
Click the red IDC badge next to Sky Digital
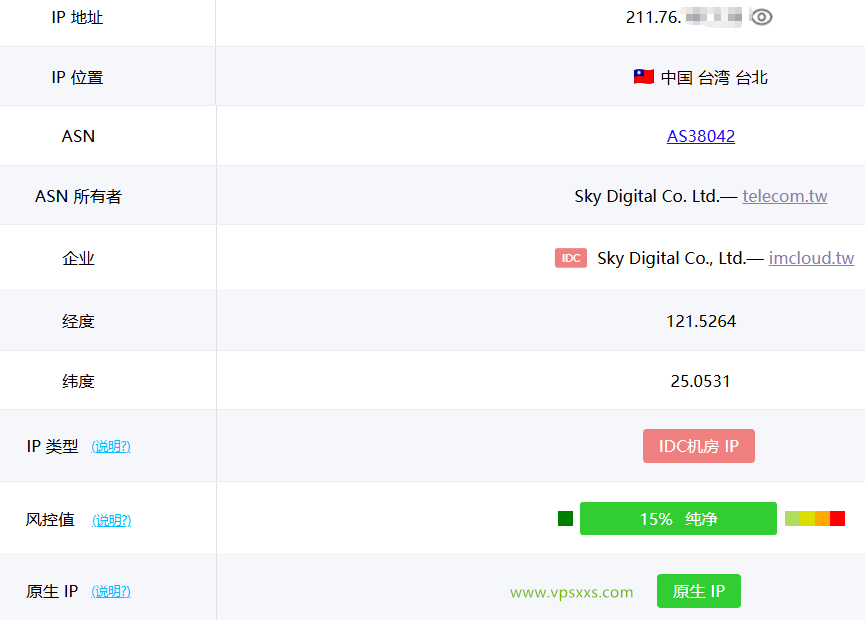(x=570, y=257)
